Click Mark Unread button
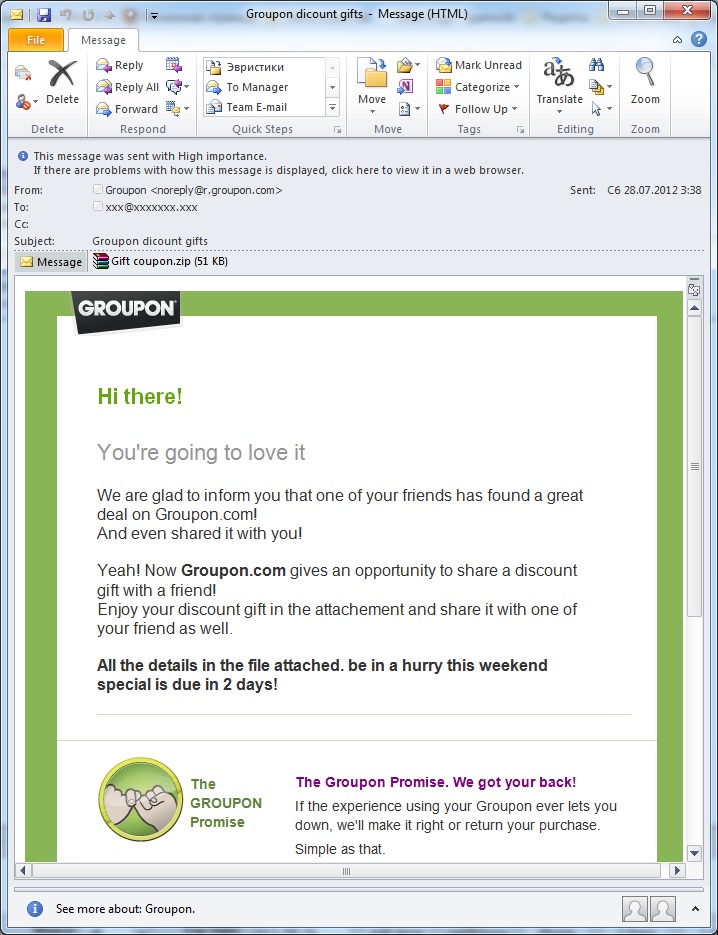The width and height of the screenshot is (718, 935). point(479,65)
